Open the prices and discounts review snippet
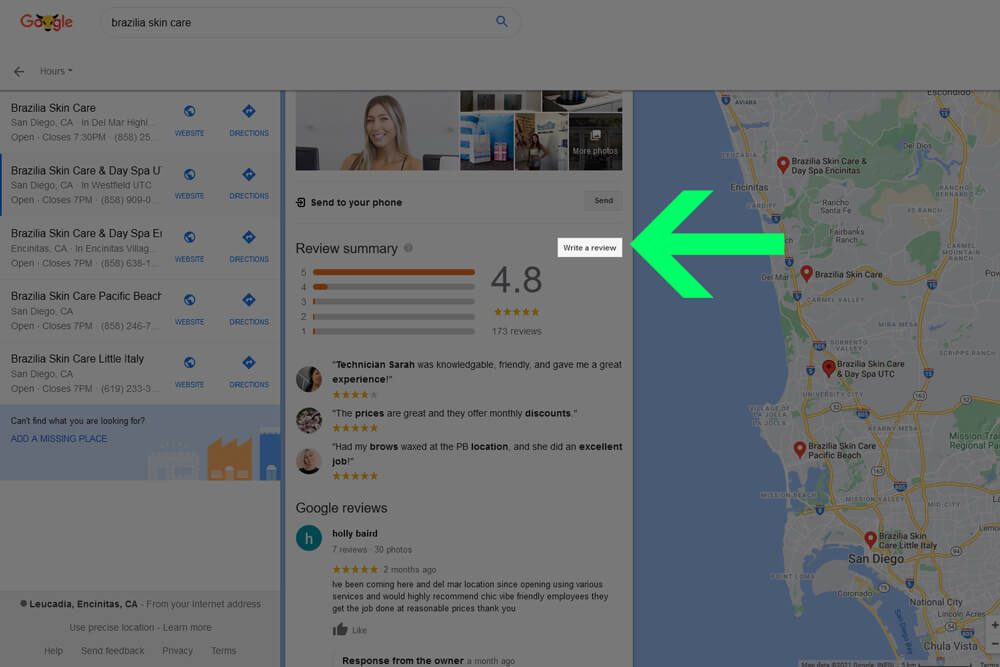The height and width of the screenshot is (667, 1000). (454, 413)
